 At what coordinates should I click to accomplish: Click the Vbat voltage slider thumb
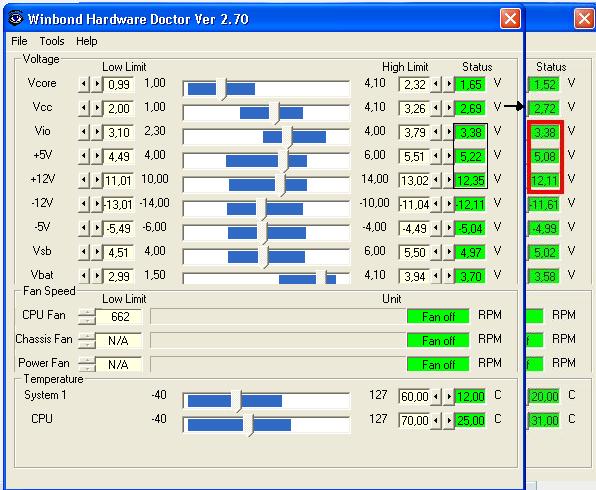point(321,278)
